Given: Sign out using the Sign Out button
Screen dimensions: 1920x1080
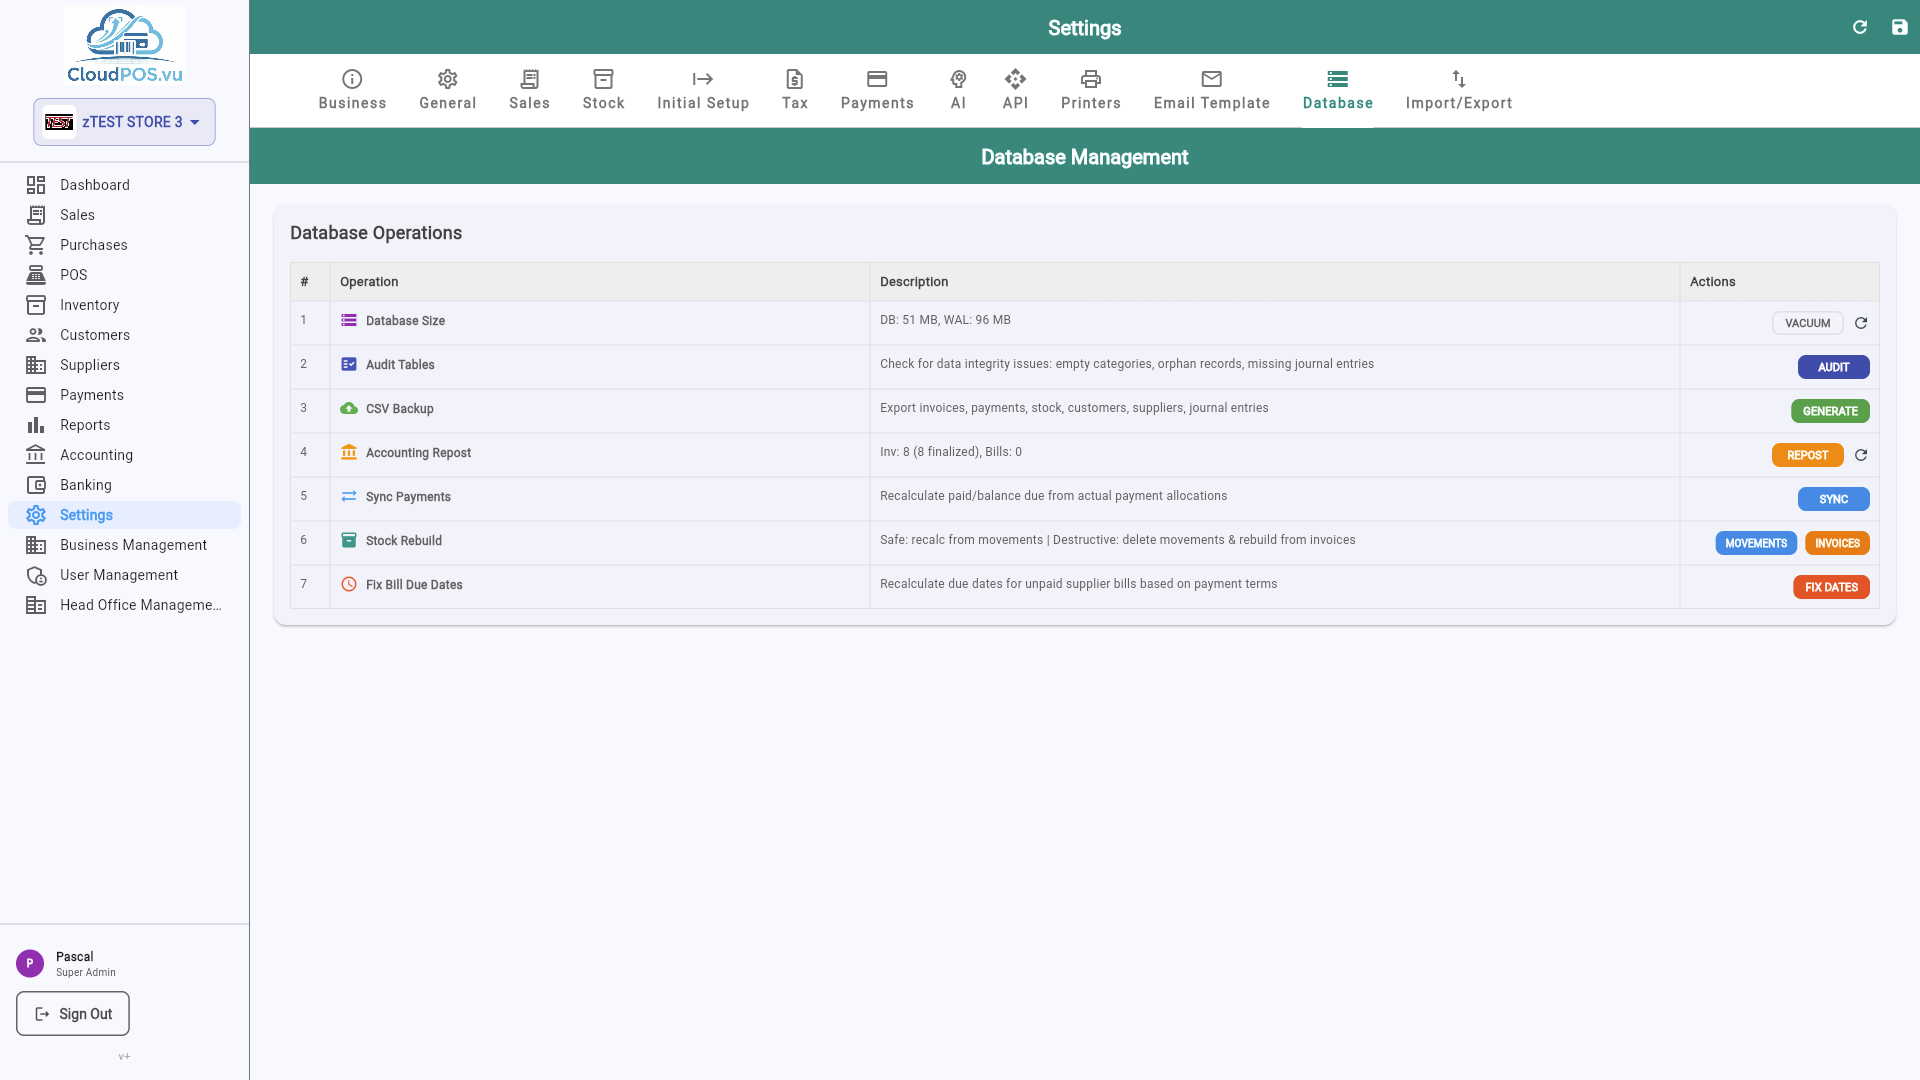Looking at the screenshot, I should tap(73, 1014).
